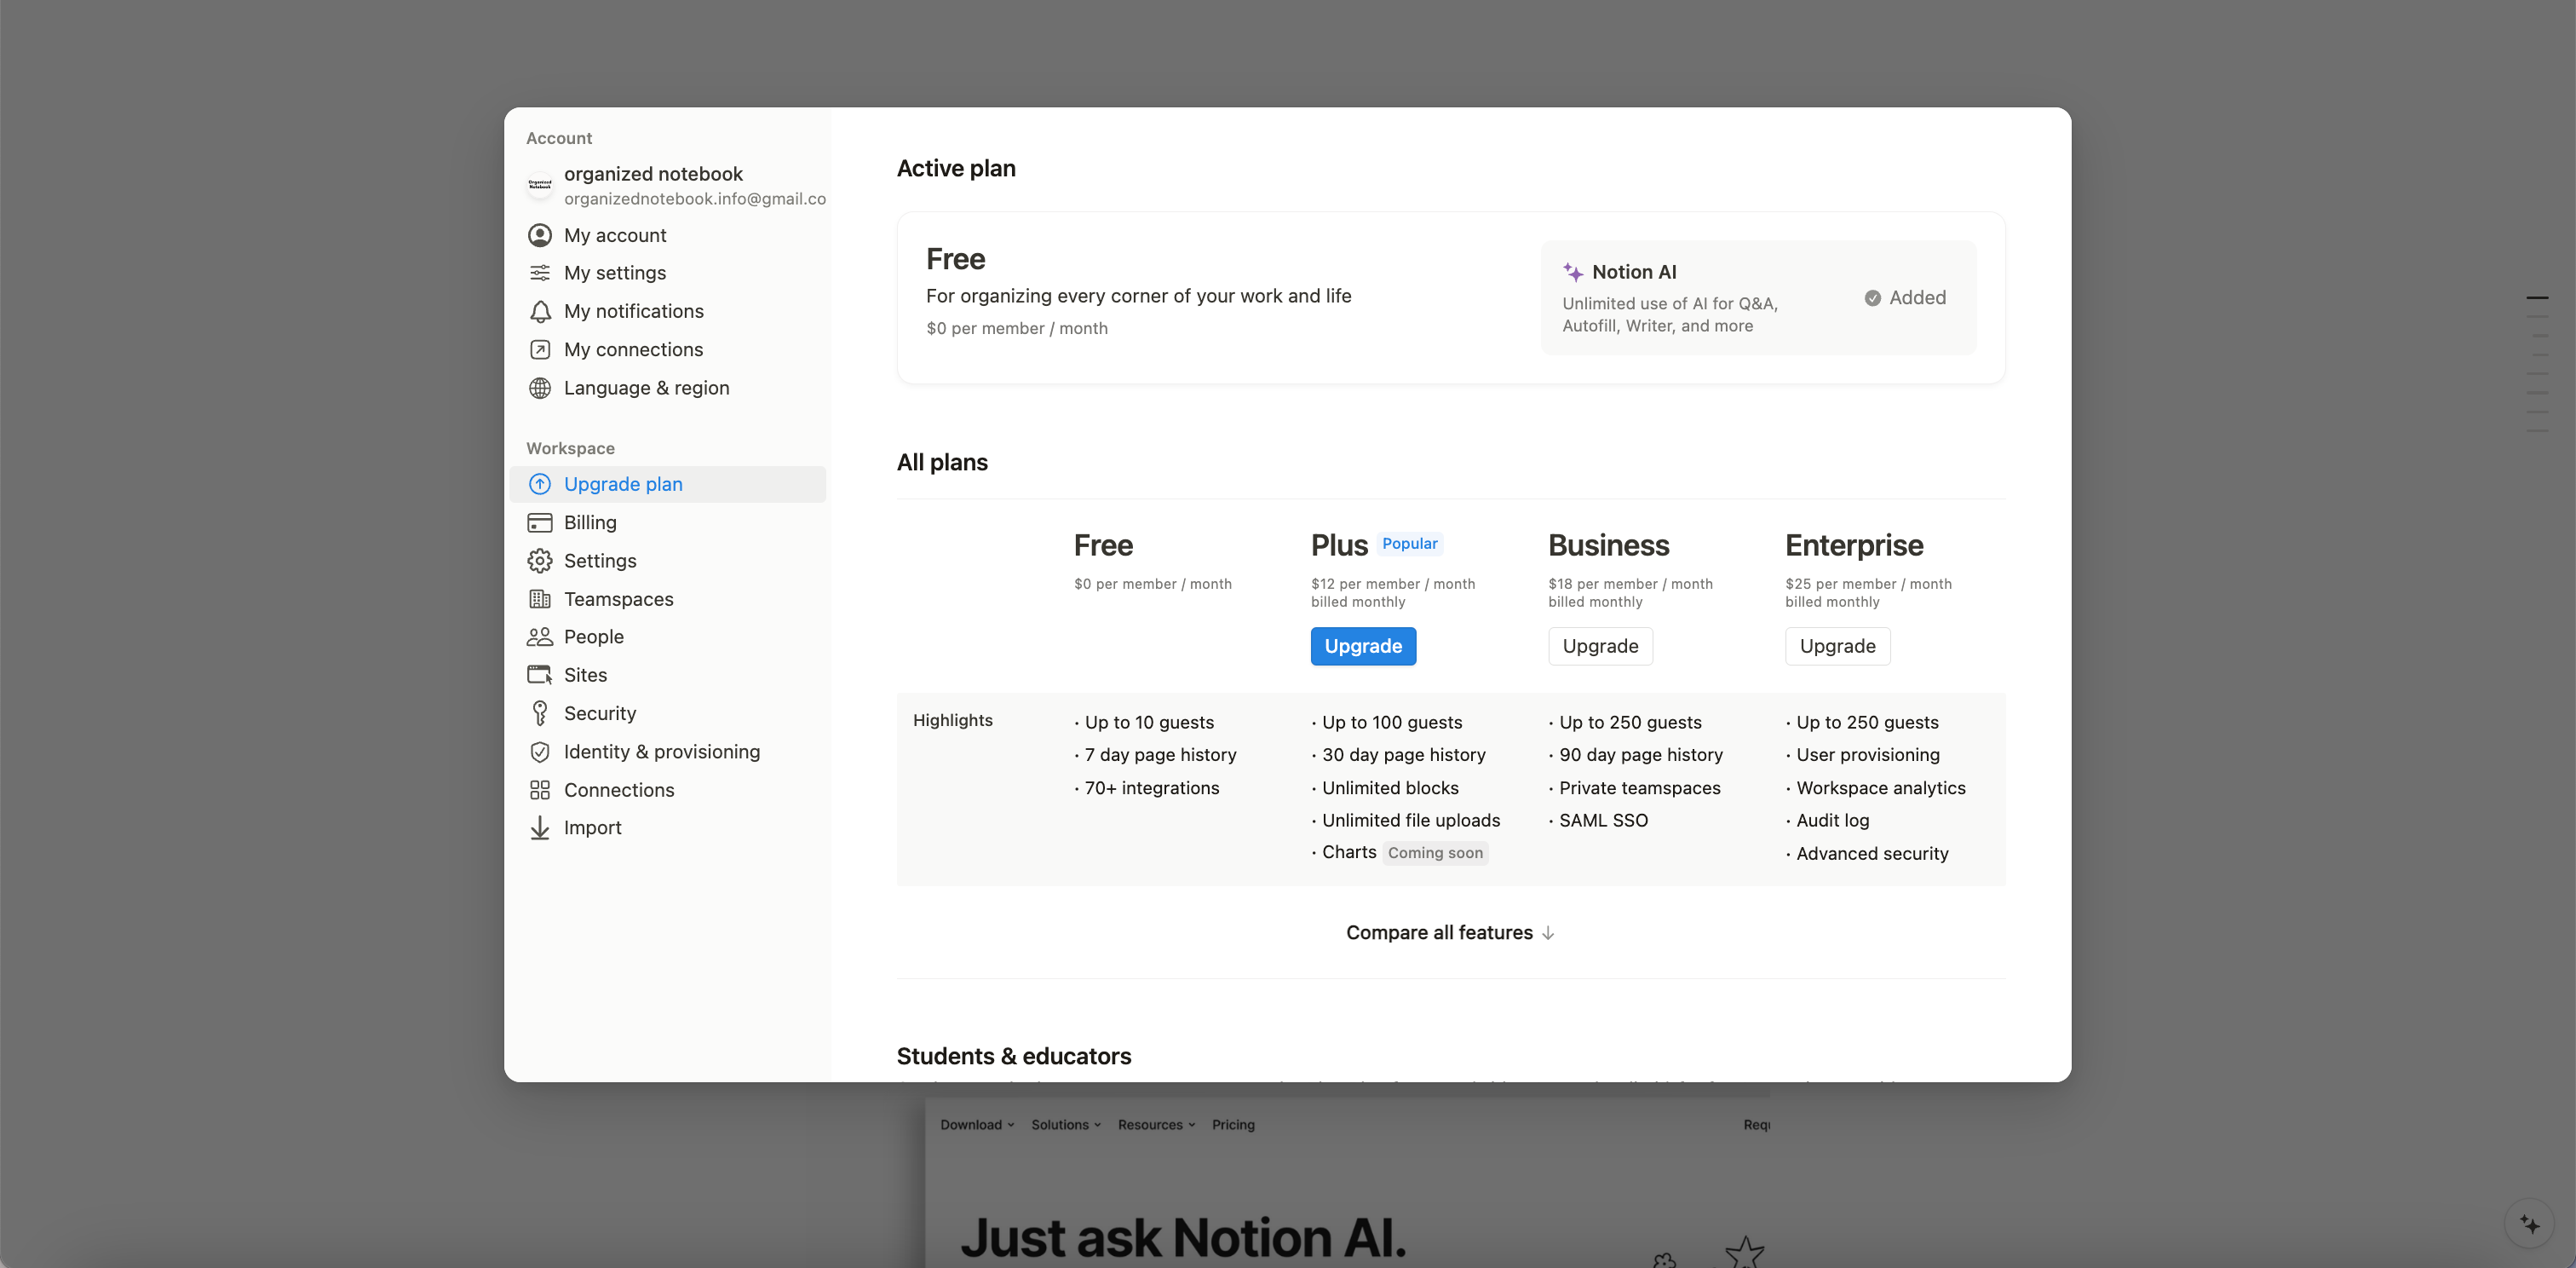The image size is (2576, 1268).
Task: Open Language & region globe icon
Action: point(539,388)
